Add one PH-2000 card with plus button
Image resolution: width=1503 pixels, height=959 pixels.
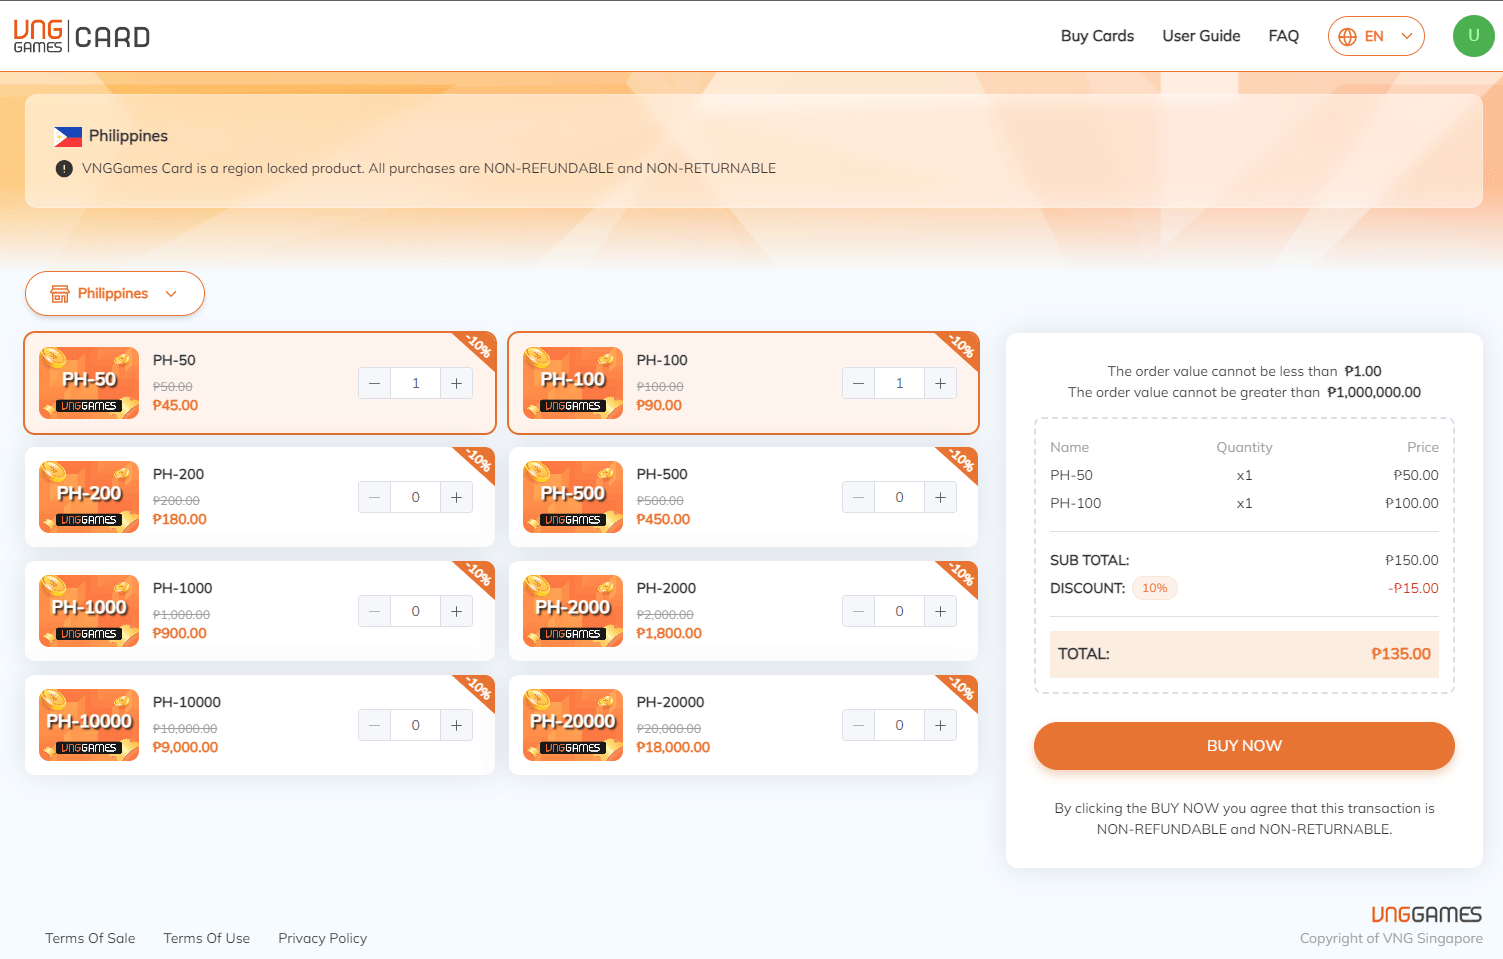[941, 611]
